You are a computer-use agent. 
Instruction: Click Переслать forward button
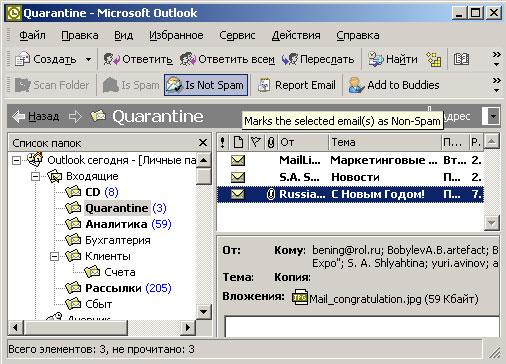(318, 59)
